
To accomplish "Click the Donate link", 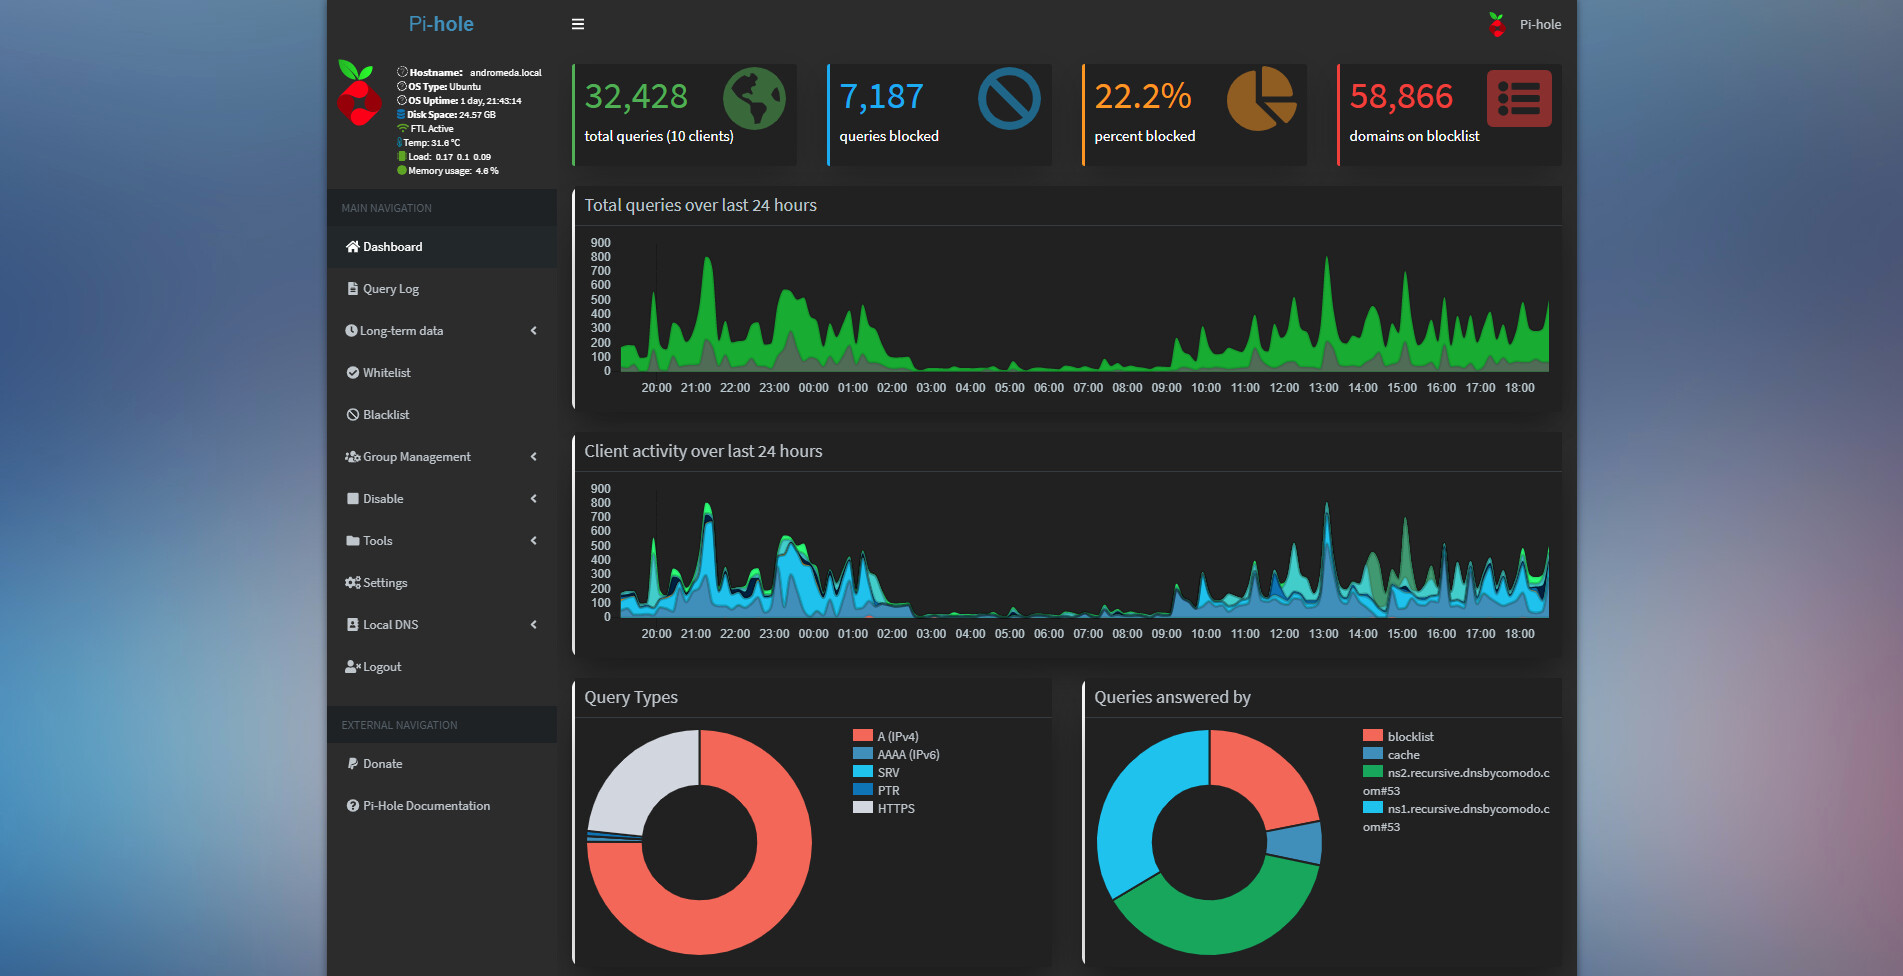I will coord(382,764).
